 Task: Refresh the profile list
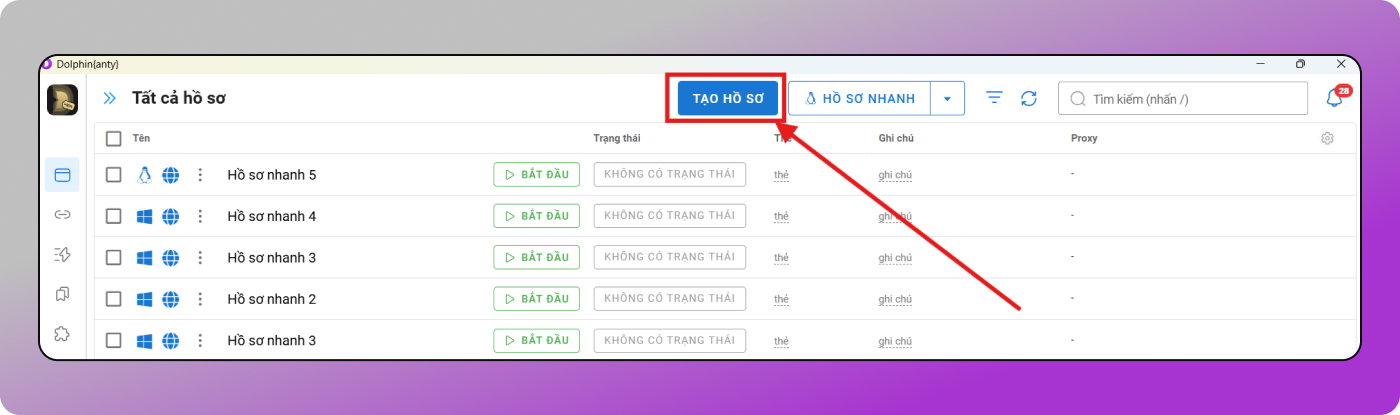point(1028,98)
